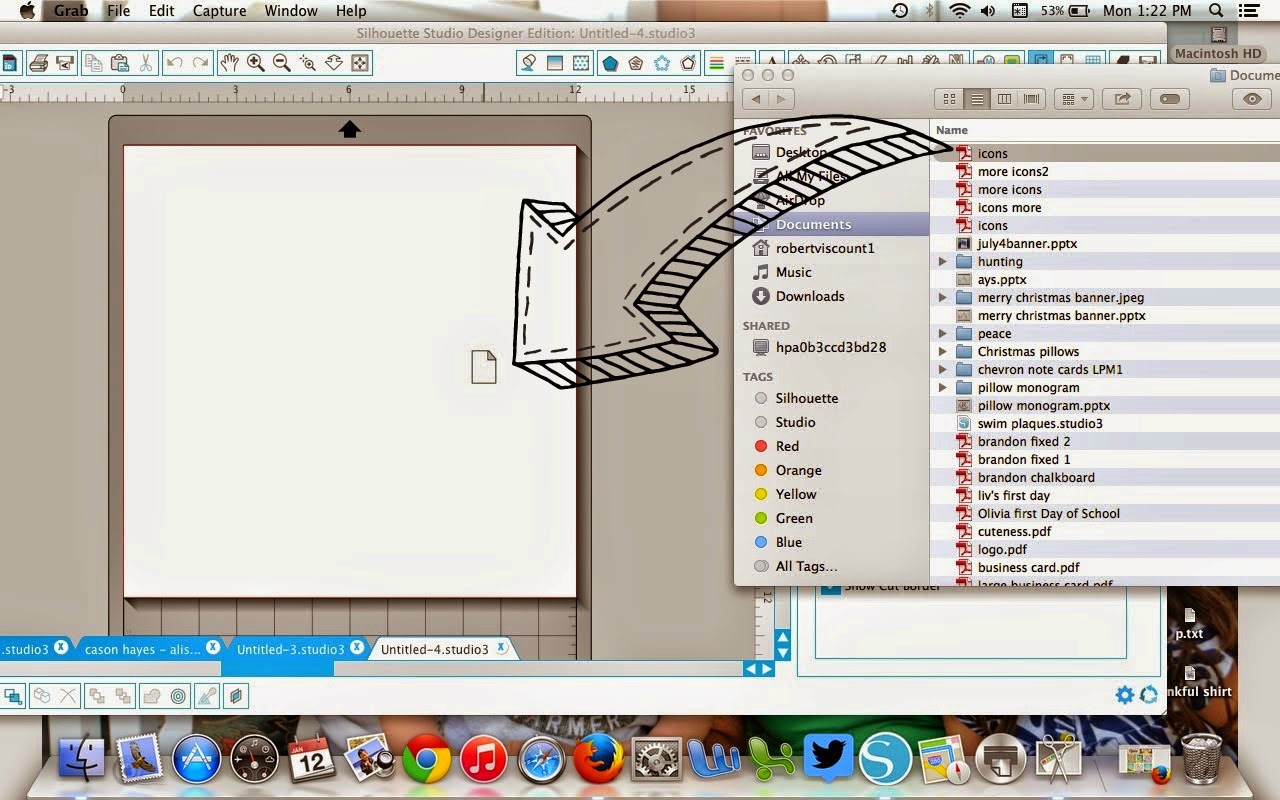Click the Finder Edit Tags icon button
The height and width of the screenshot is (800, 1280).
coord(1170,99)
